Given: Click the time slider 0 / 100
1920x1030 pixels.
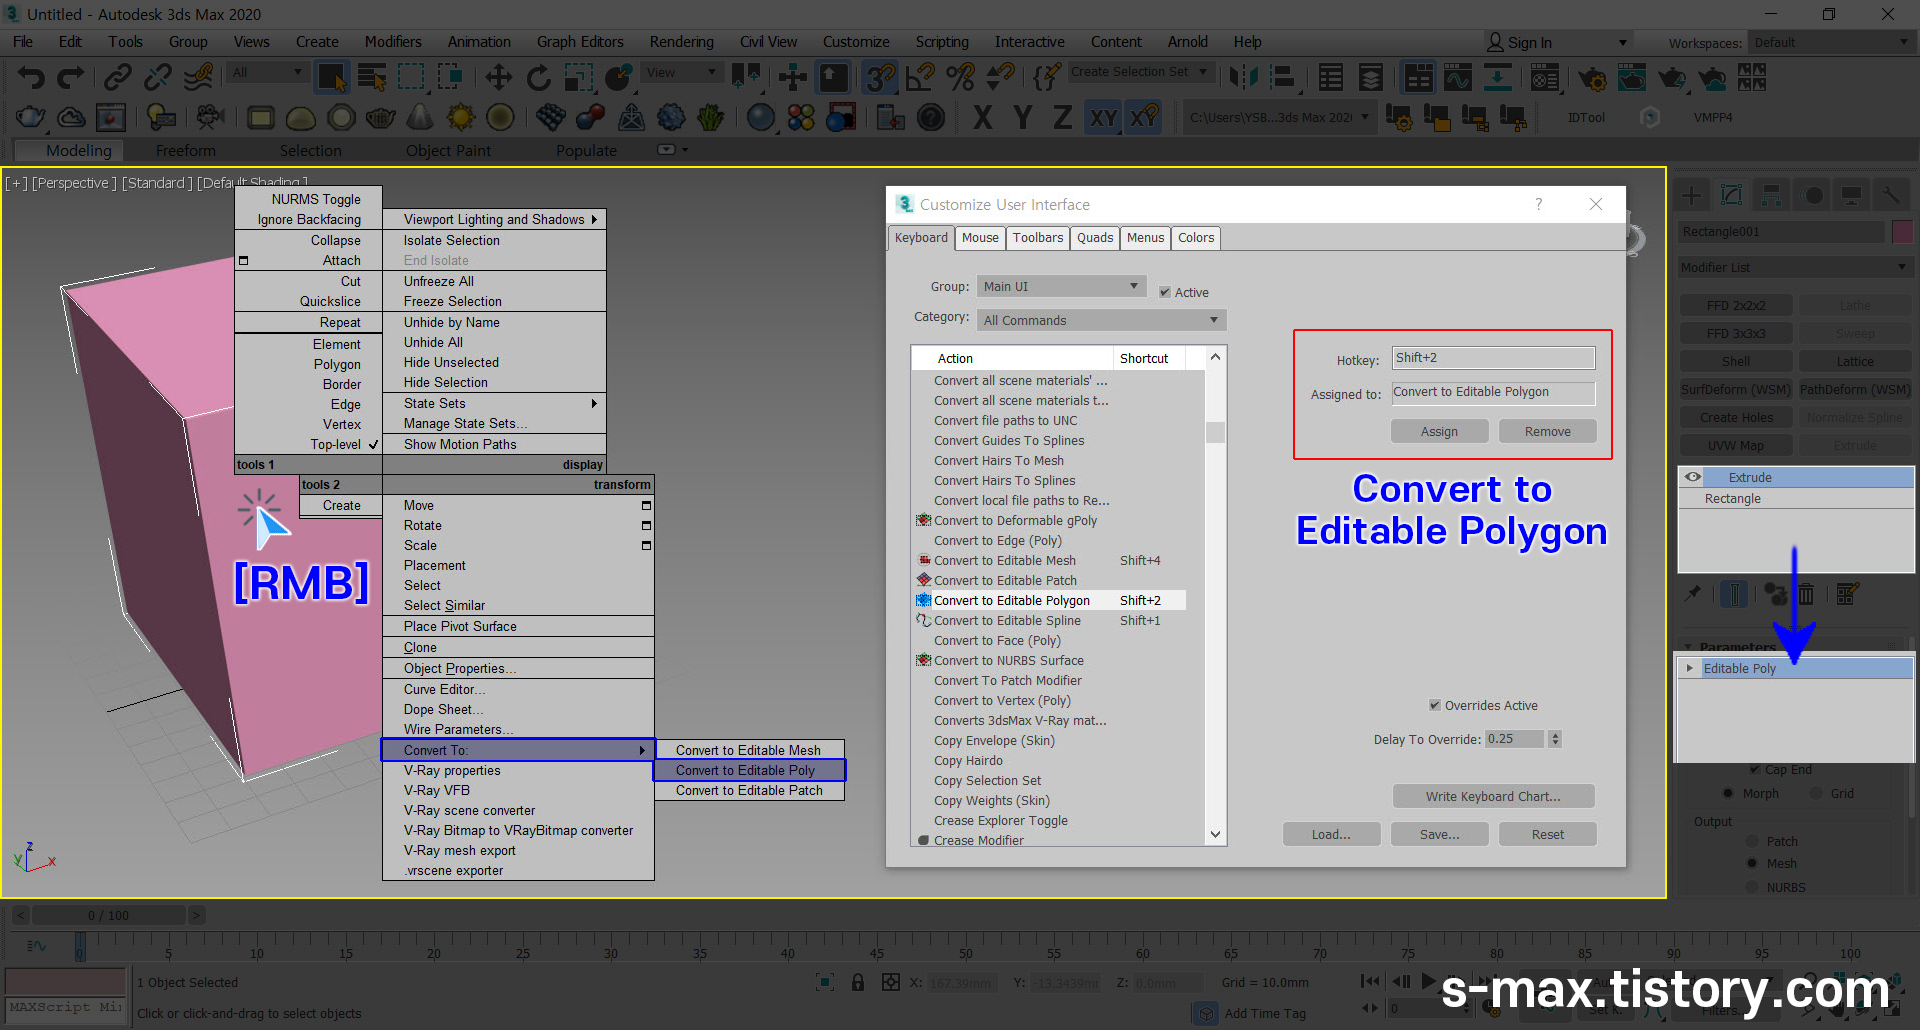Looking at the screenshot, I should [x=108, y=915].
